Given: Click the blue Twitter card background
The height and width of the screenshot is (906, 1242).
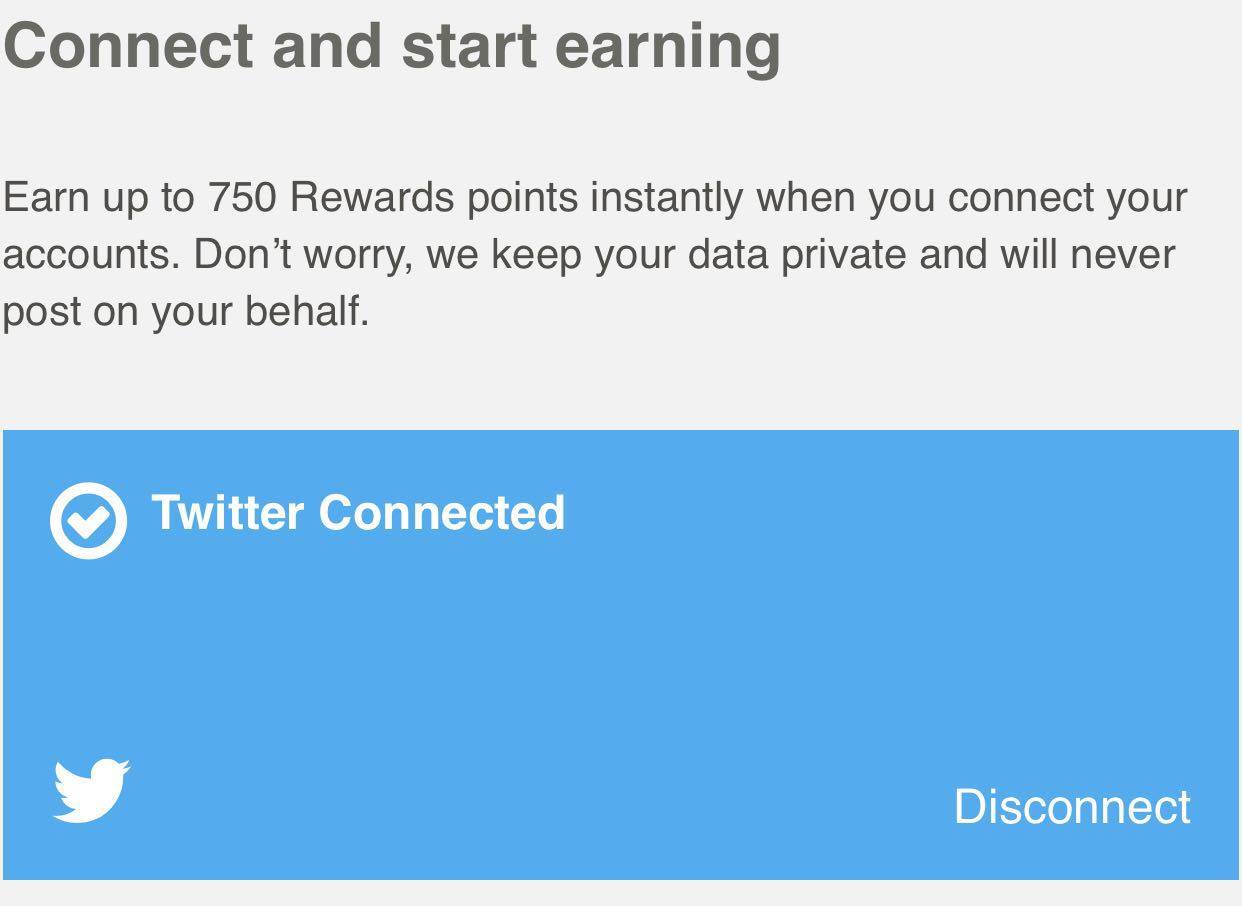Looking at the screenshot, I should pos(620,655).
